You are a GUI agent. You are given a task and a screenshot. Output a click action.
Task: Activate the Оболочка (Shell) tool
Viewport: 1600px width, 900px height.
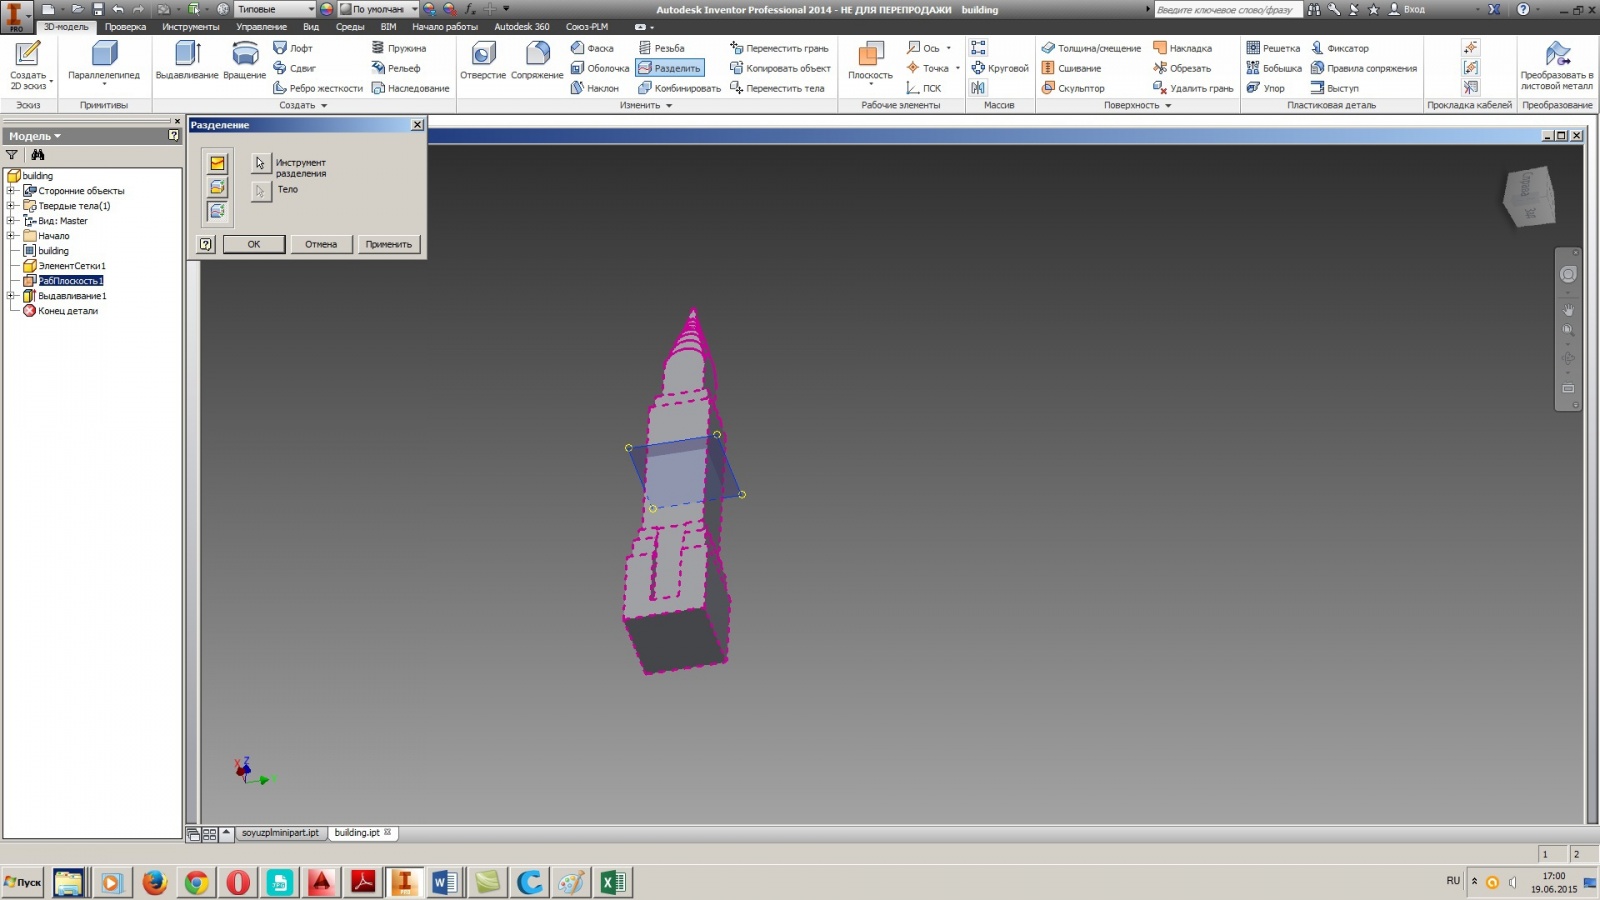601,68
